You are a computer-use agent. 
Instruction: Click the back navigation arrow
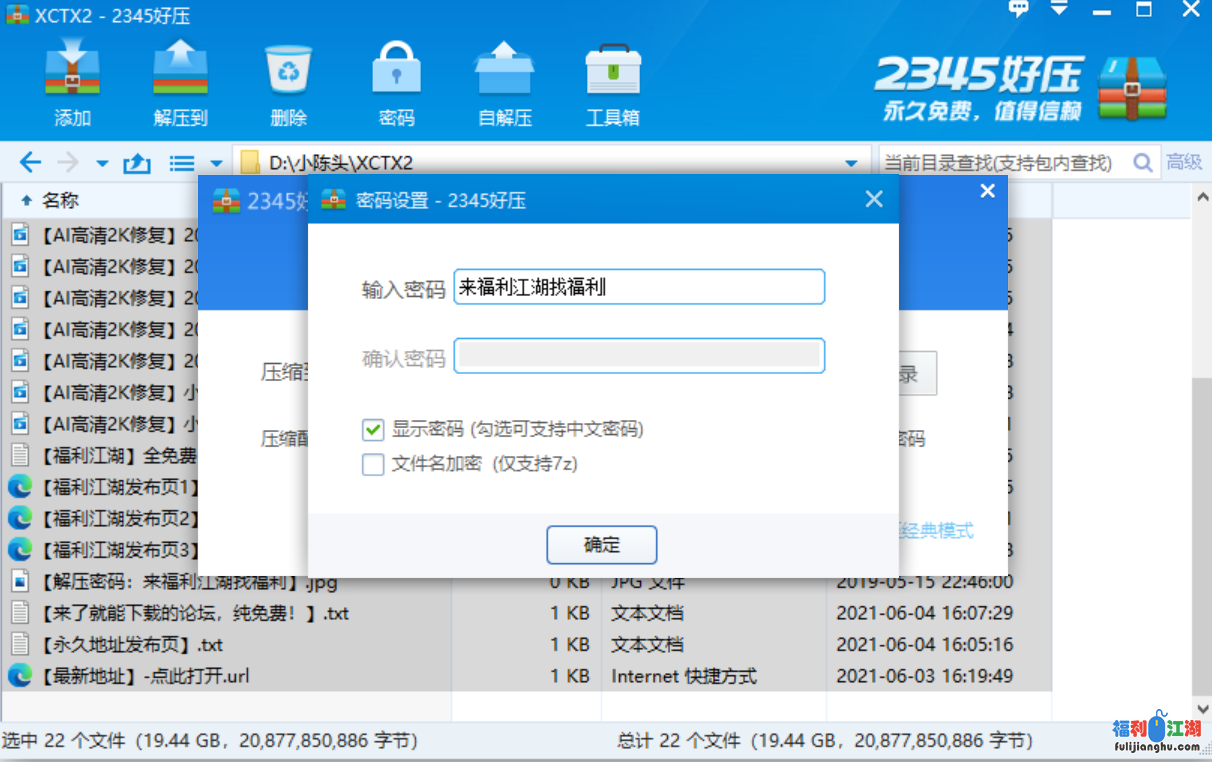[x=30, y=163]
